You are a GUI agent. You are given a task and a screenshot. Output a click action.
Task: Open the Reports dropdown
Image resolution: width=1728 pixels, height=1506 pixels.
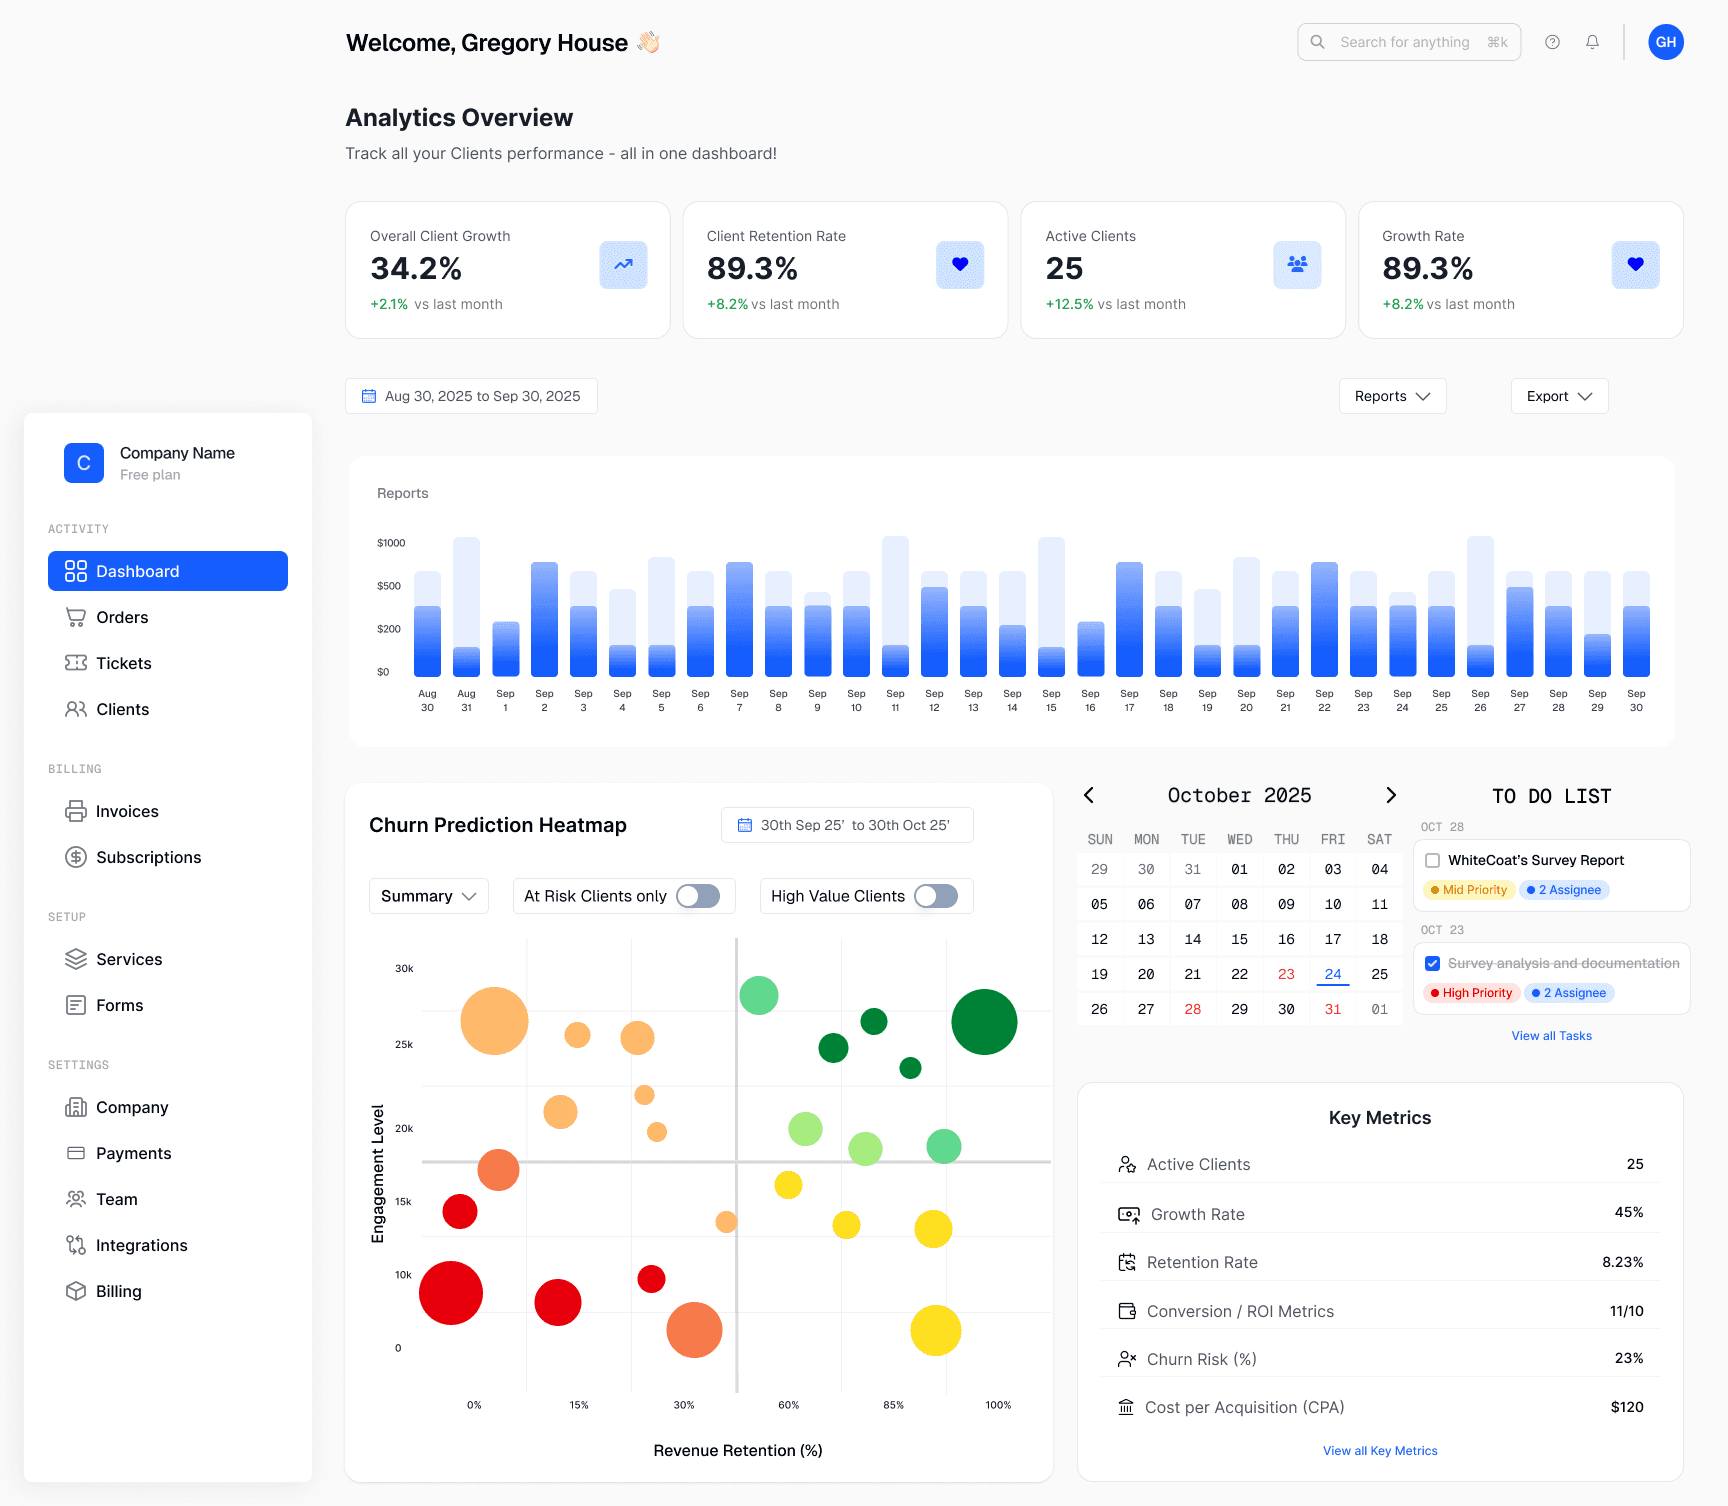click(1393, 396)
